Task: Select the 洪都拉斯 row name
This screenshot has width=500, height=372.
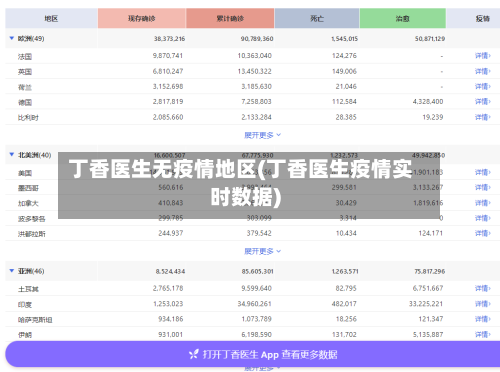Action: [32, 234]
